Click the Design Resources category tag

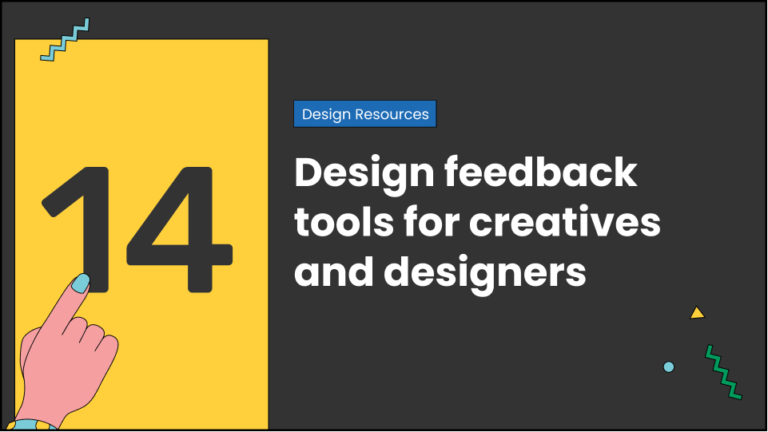365,114
